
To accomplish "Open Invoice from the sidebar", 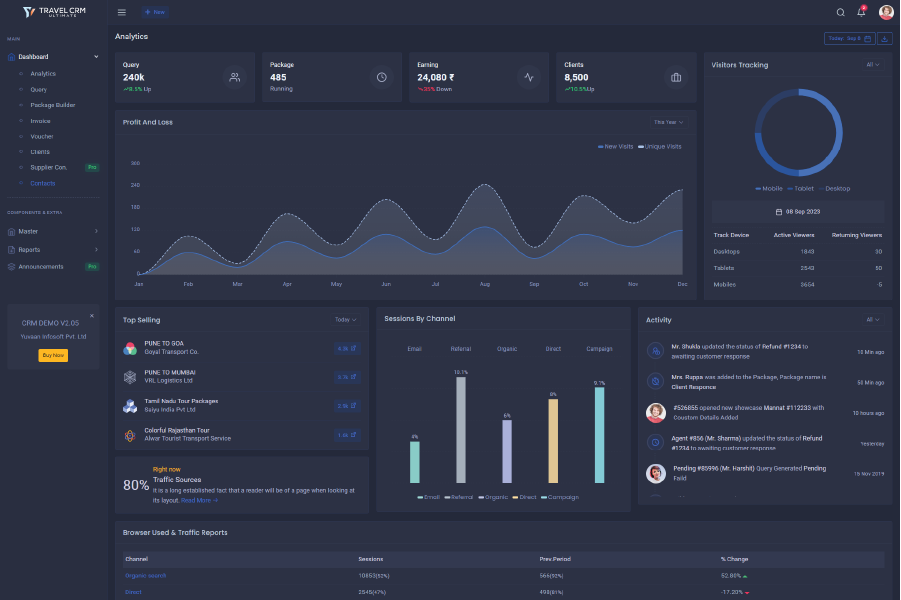I will [x=40, y=121].
